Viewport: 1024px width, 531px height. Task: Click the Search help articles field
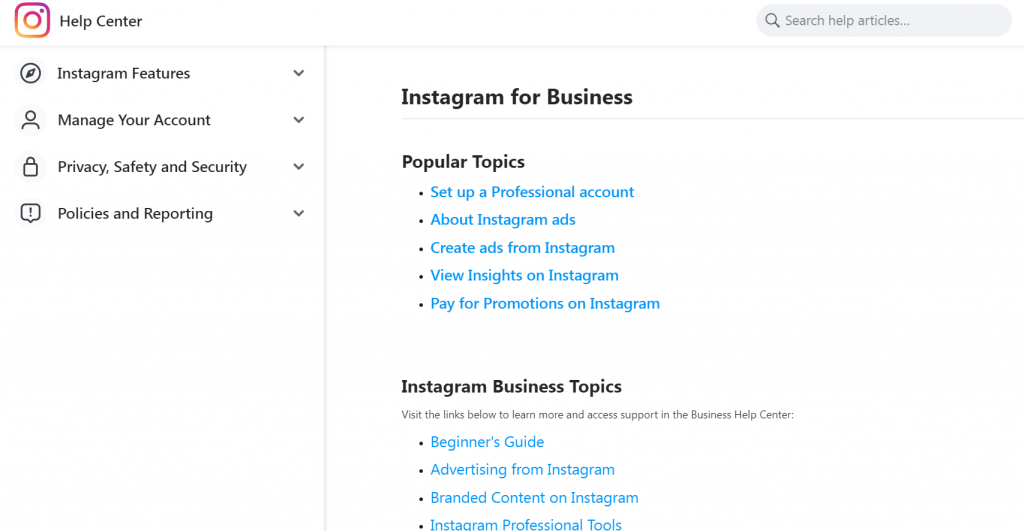click(890, 20)
